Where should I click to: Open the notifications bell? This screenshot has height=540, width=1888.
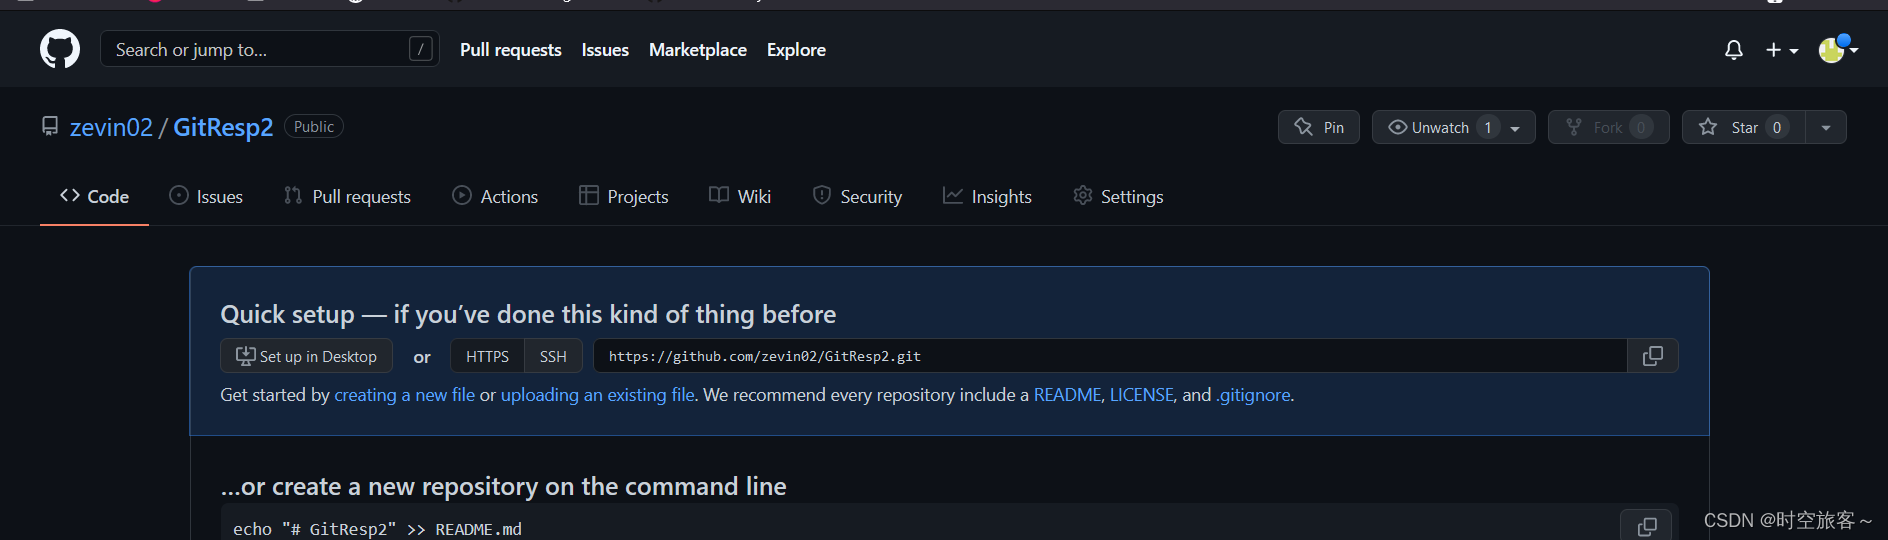pos(1734,50)
